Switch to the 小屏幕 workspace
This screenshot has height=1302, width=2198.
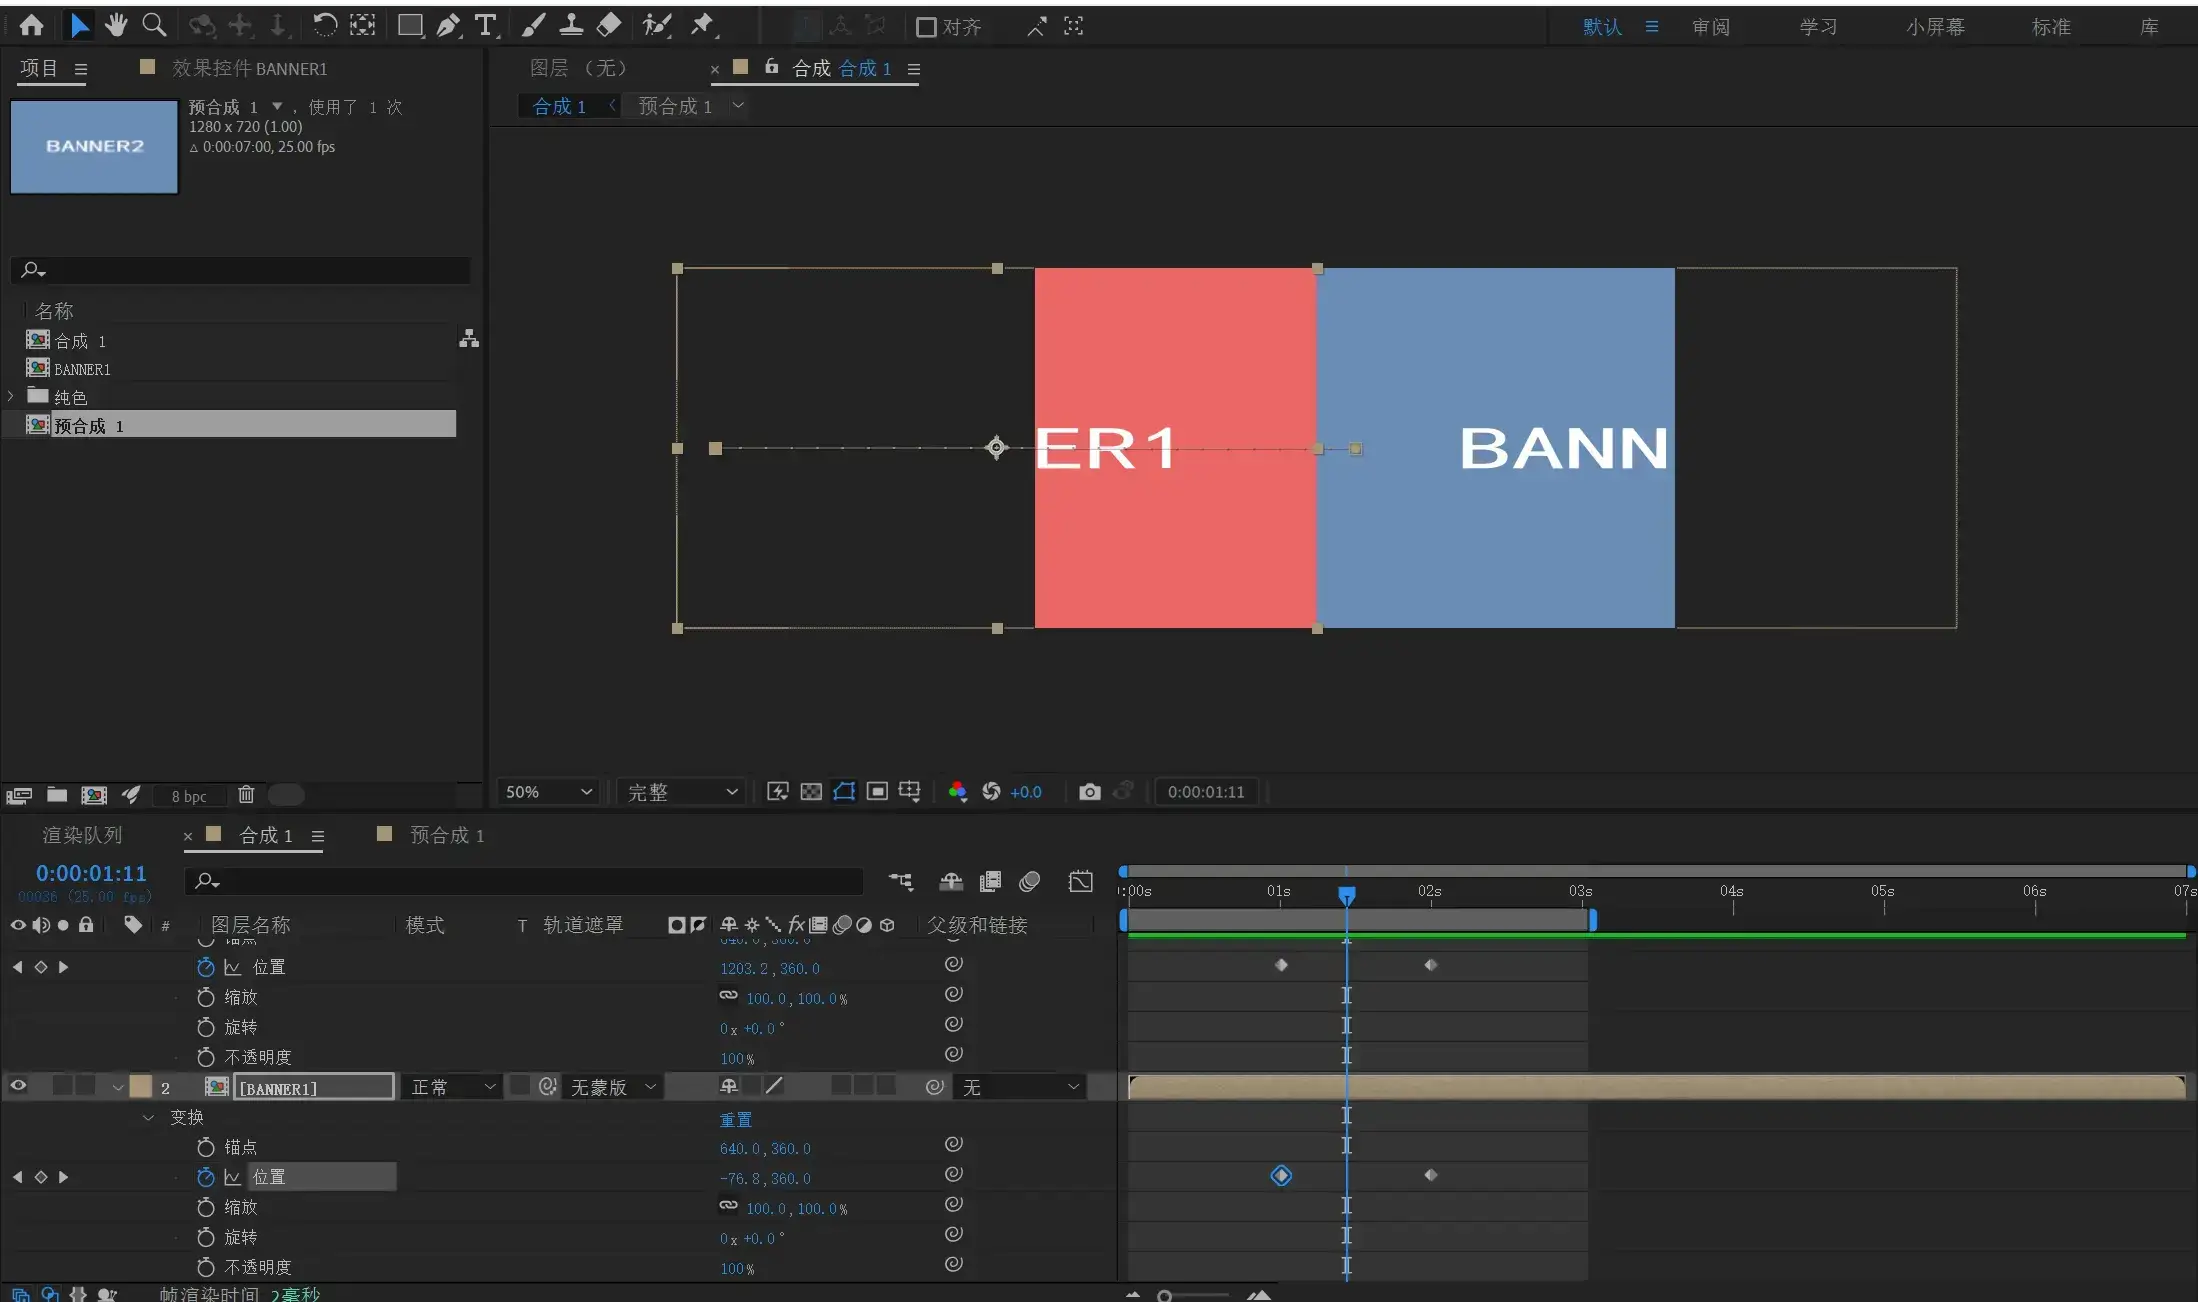(x=1936, y=27)
